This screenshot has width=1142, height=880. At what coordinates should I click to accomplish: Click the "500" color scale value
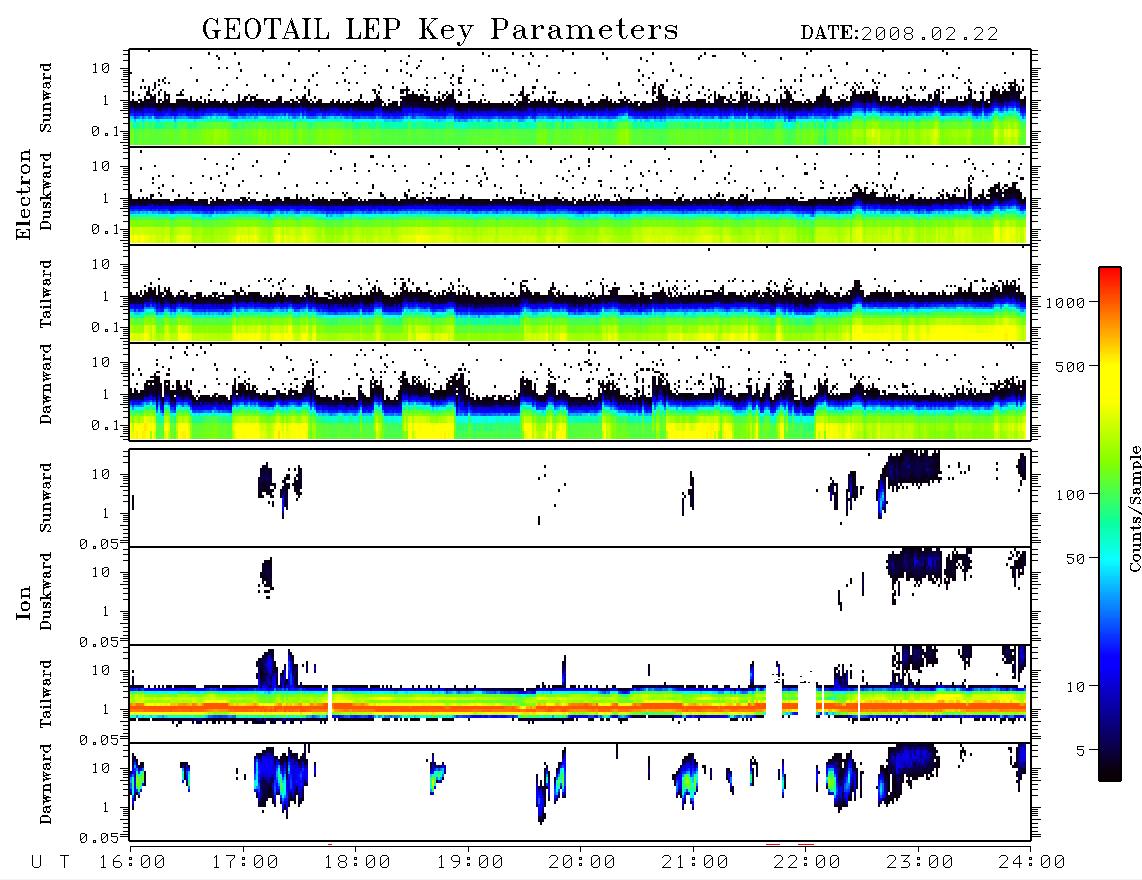click(1070, 366)
